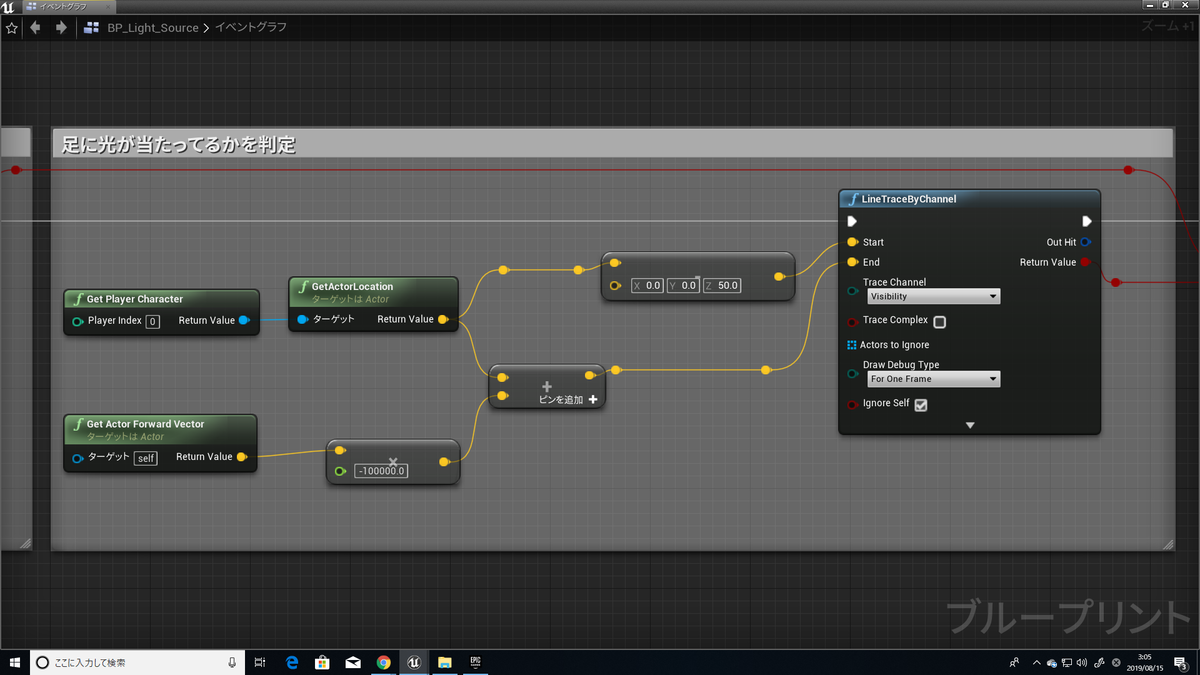Open File Explorer from the taskbar
Screen dimensions: 1200x675
pyautogui.click(x=444, y=662)
